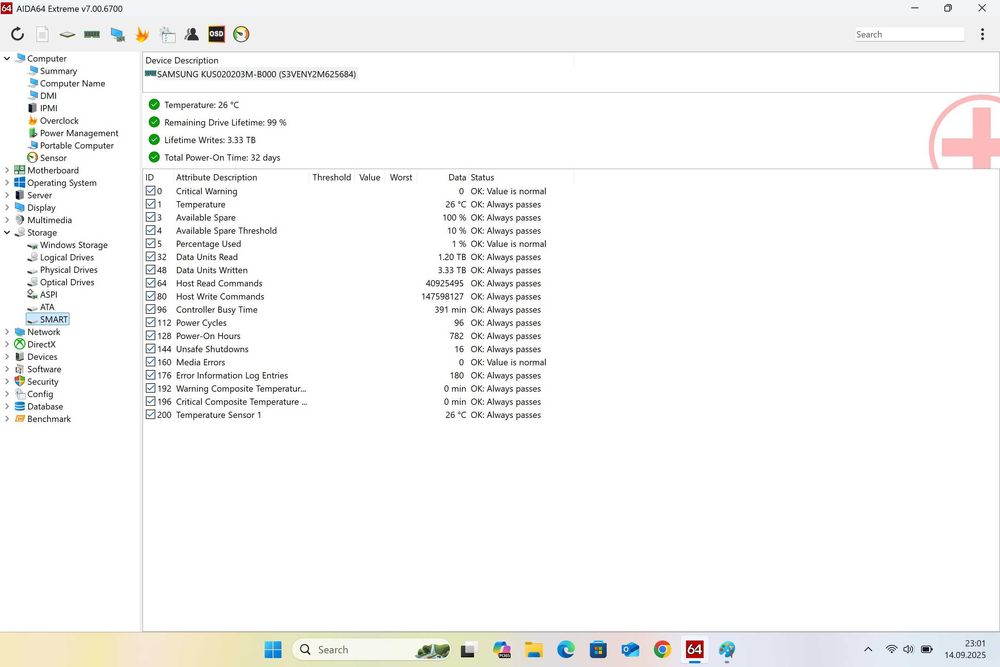Click the Security shield icon in tree

point(20,381)
